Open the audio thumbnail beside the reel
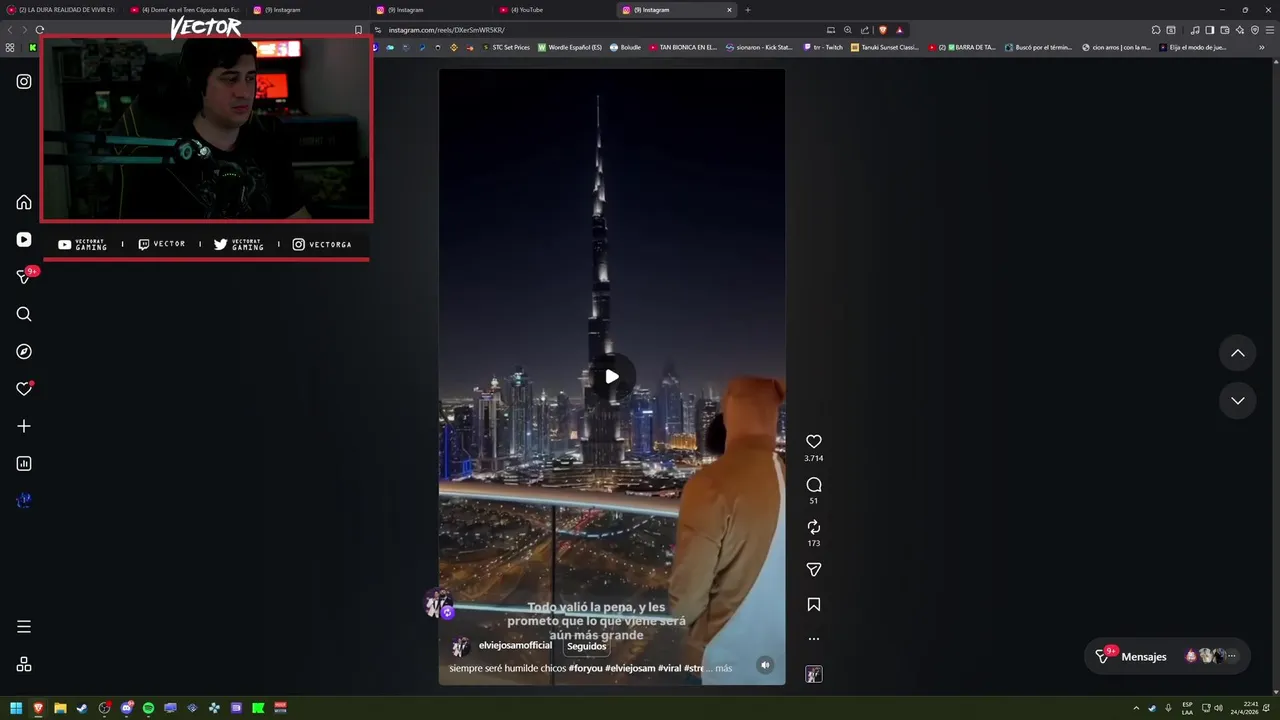The height and width of the screenshot is (720, 1280). 814,675
